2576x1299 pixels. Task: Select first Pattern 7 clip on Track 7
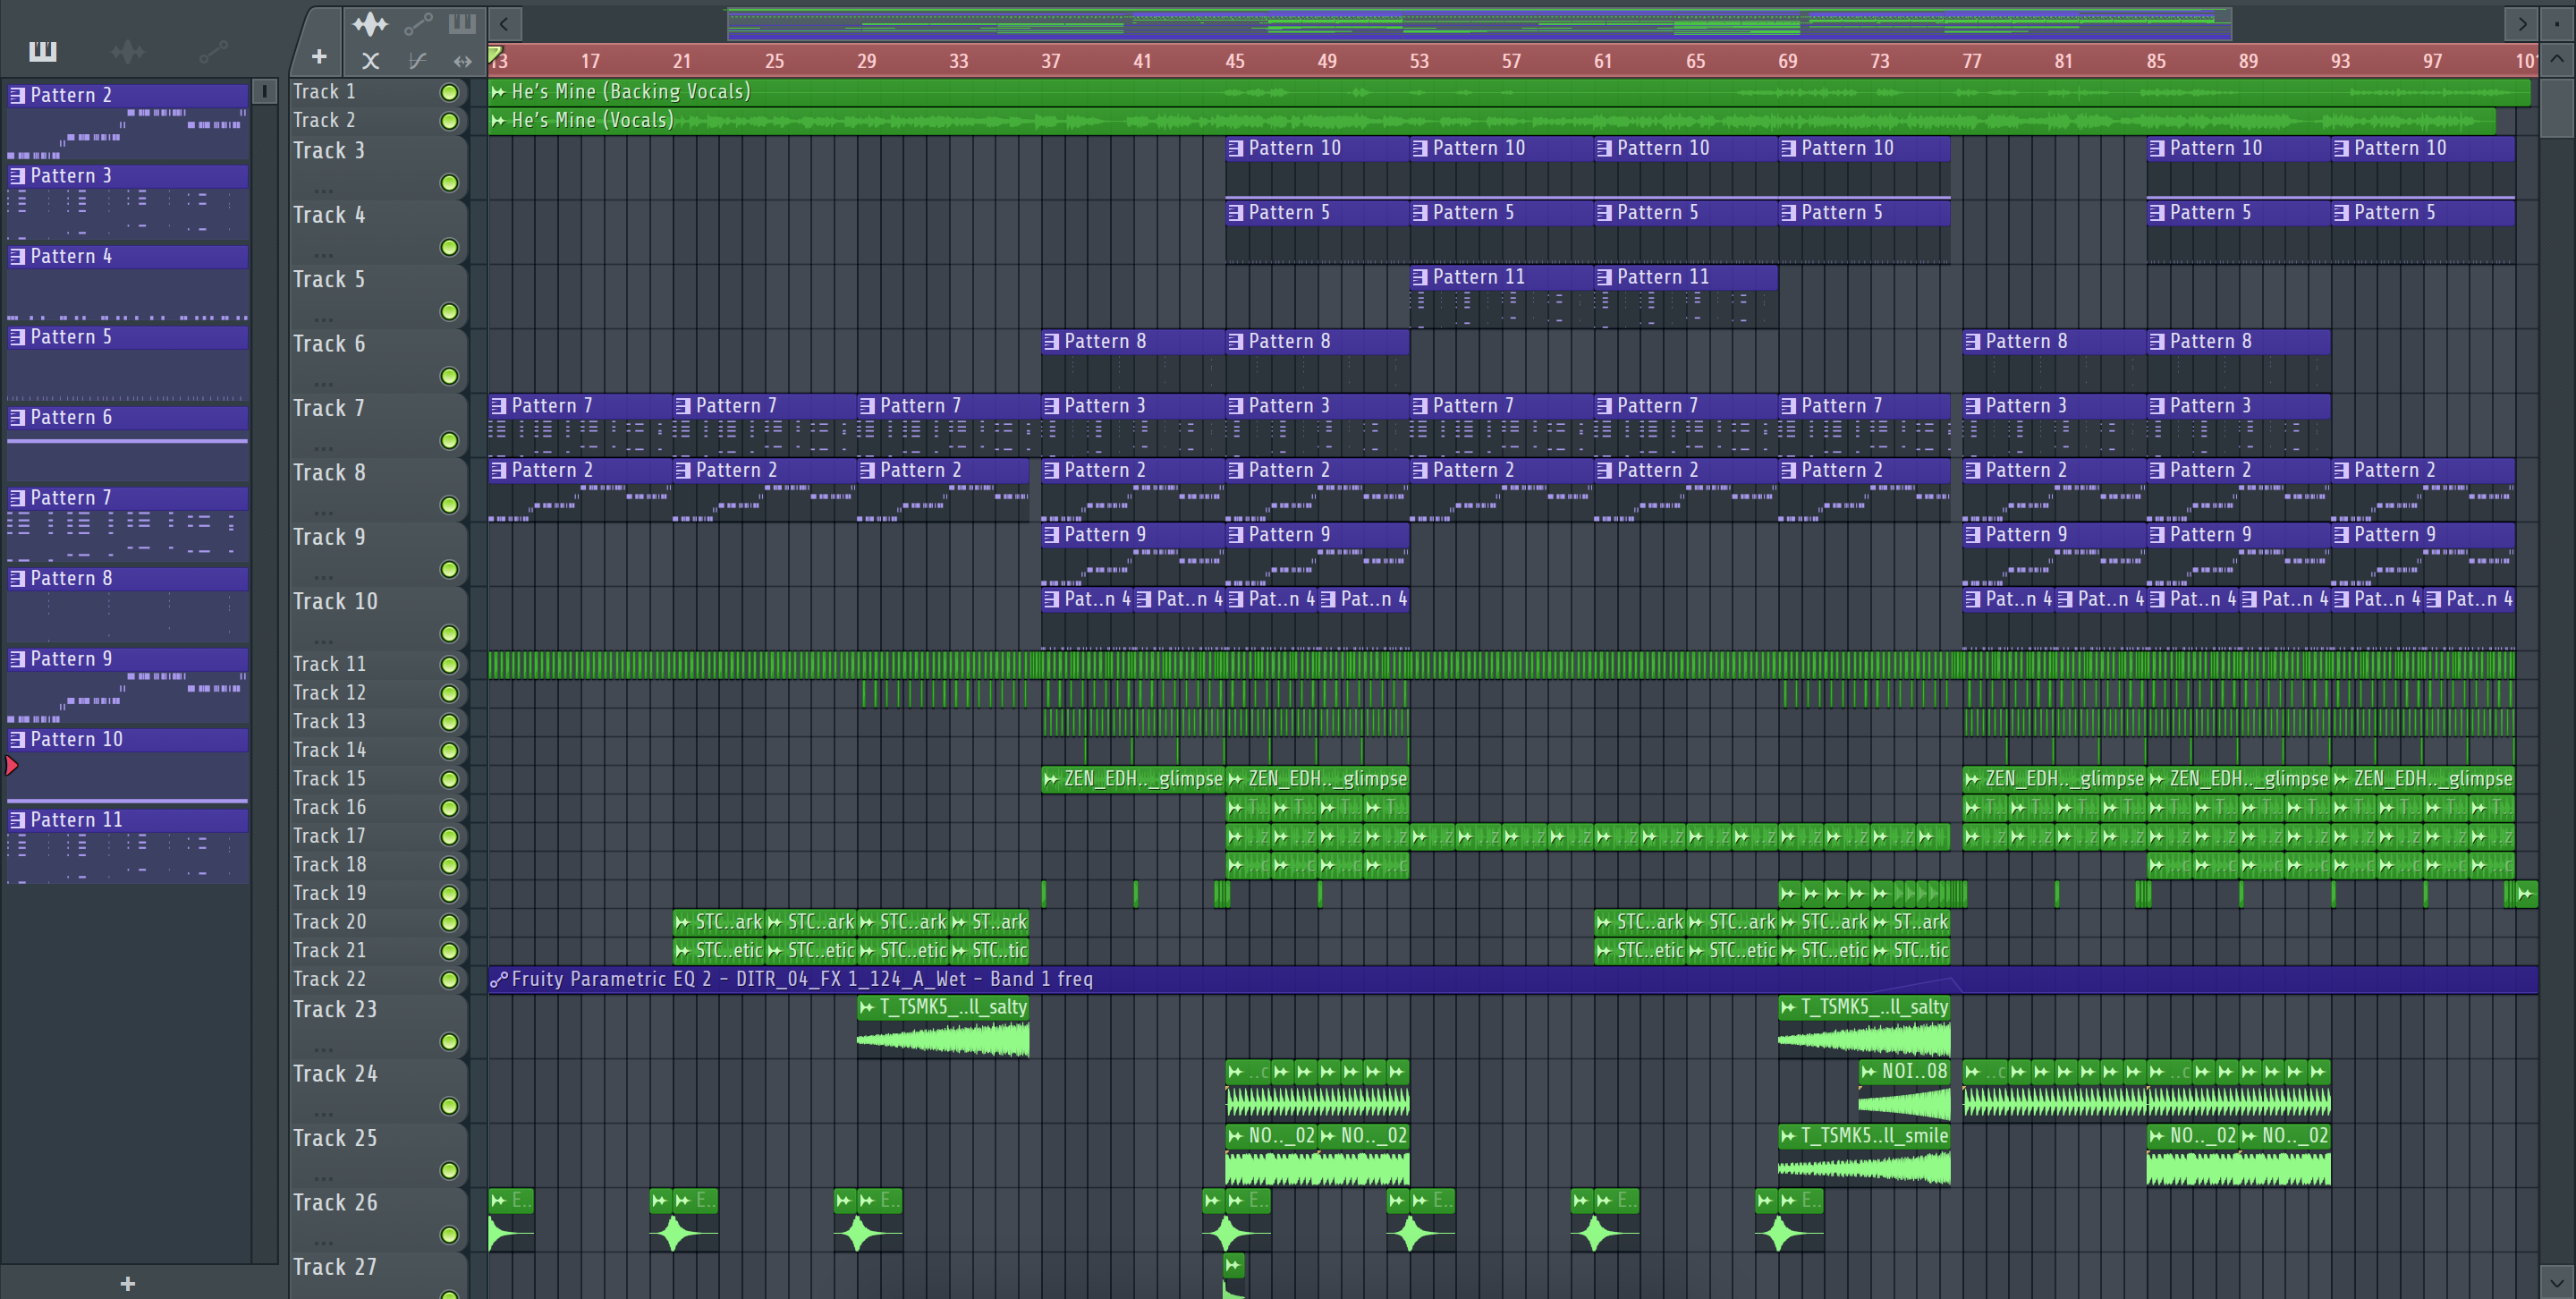pyautogui.click(x=579, y=425)
